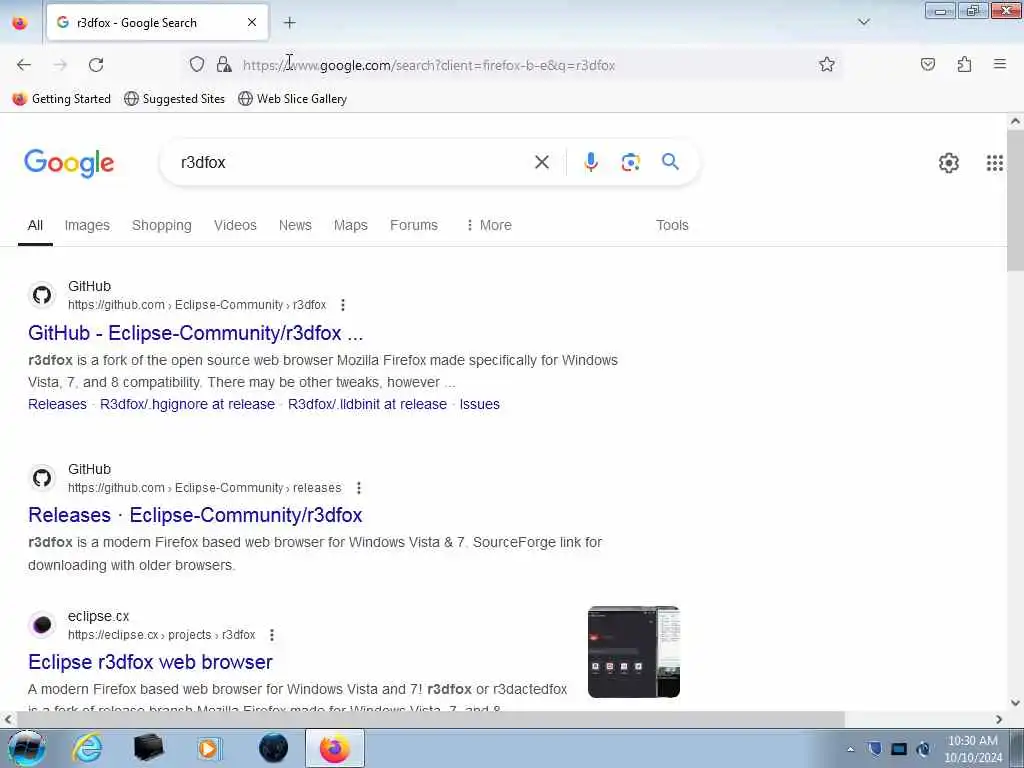Open the list all tabs chevron
The height and width of the screenshot is (768, 1024).
(x=863, y=22)
